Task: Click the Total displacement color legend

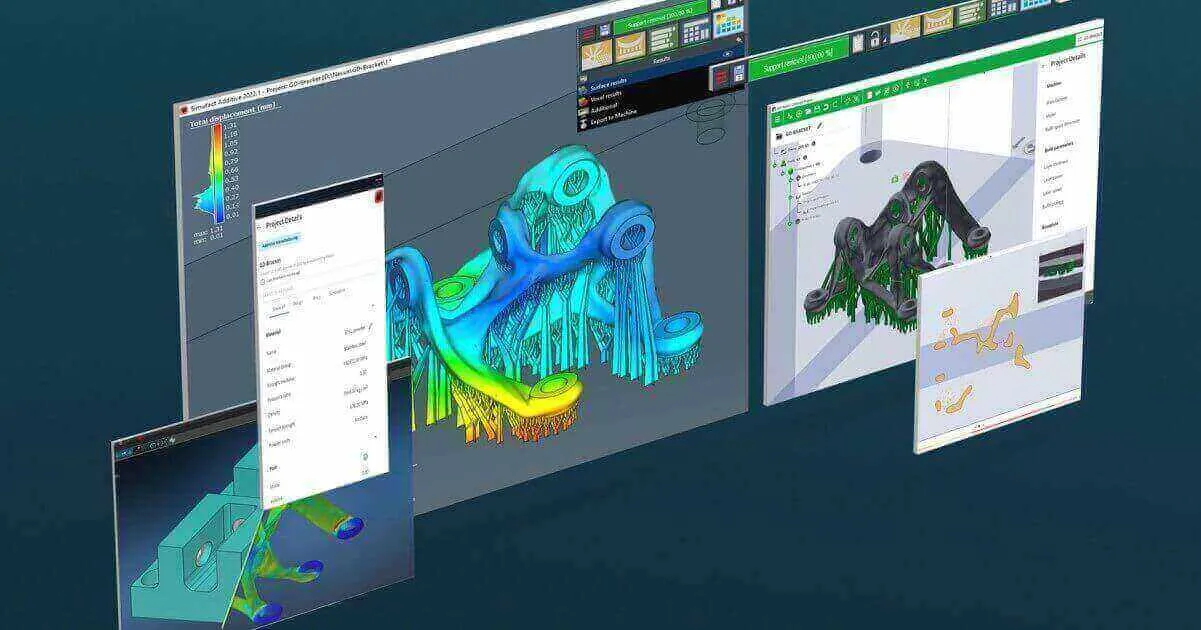Action: tap(215, 170)
